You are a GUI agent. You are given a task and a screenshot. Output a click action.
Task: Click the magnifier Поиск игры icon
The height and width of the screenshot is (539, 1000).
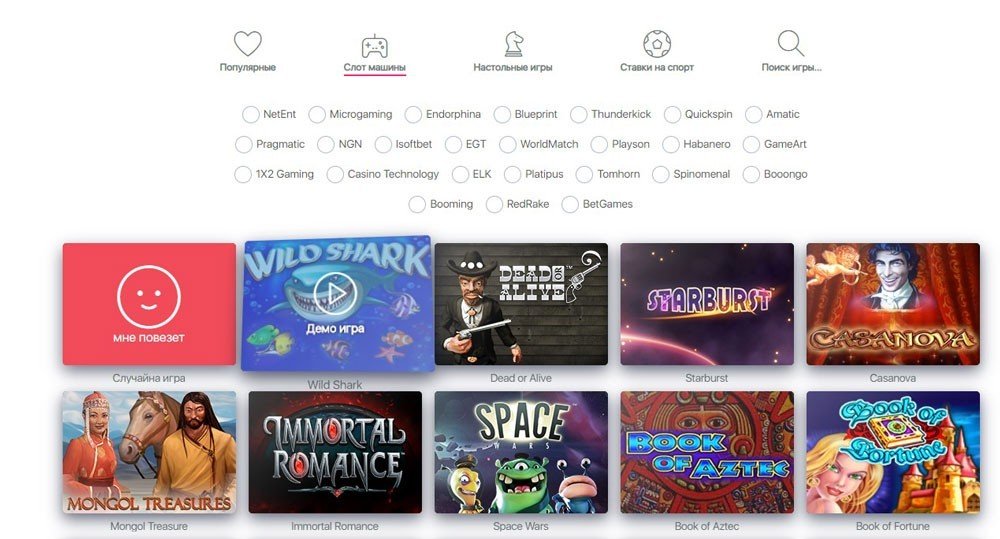(791, 43)
